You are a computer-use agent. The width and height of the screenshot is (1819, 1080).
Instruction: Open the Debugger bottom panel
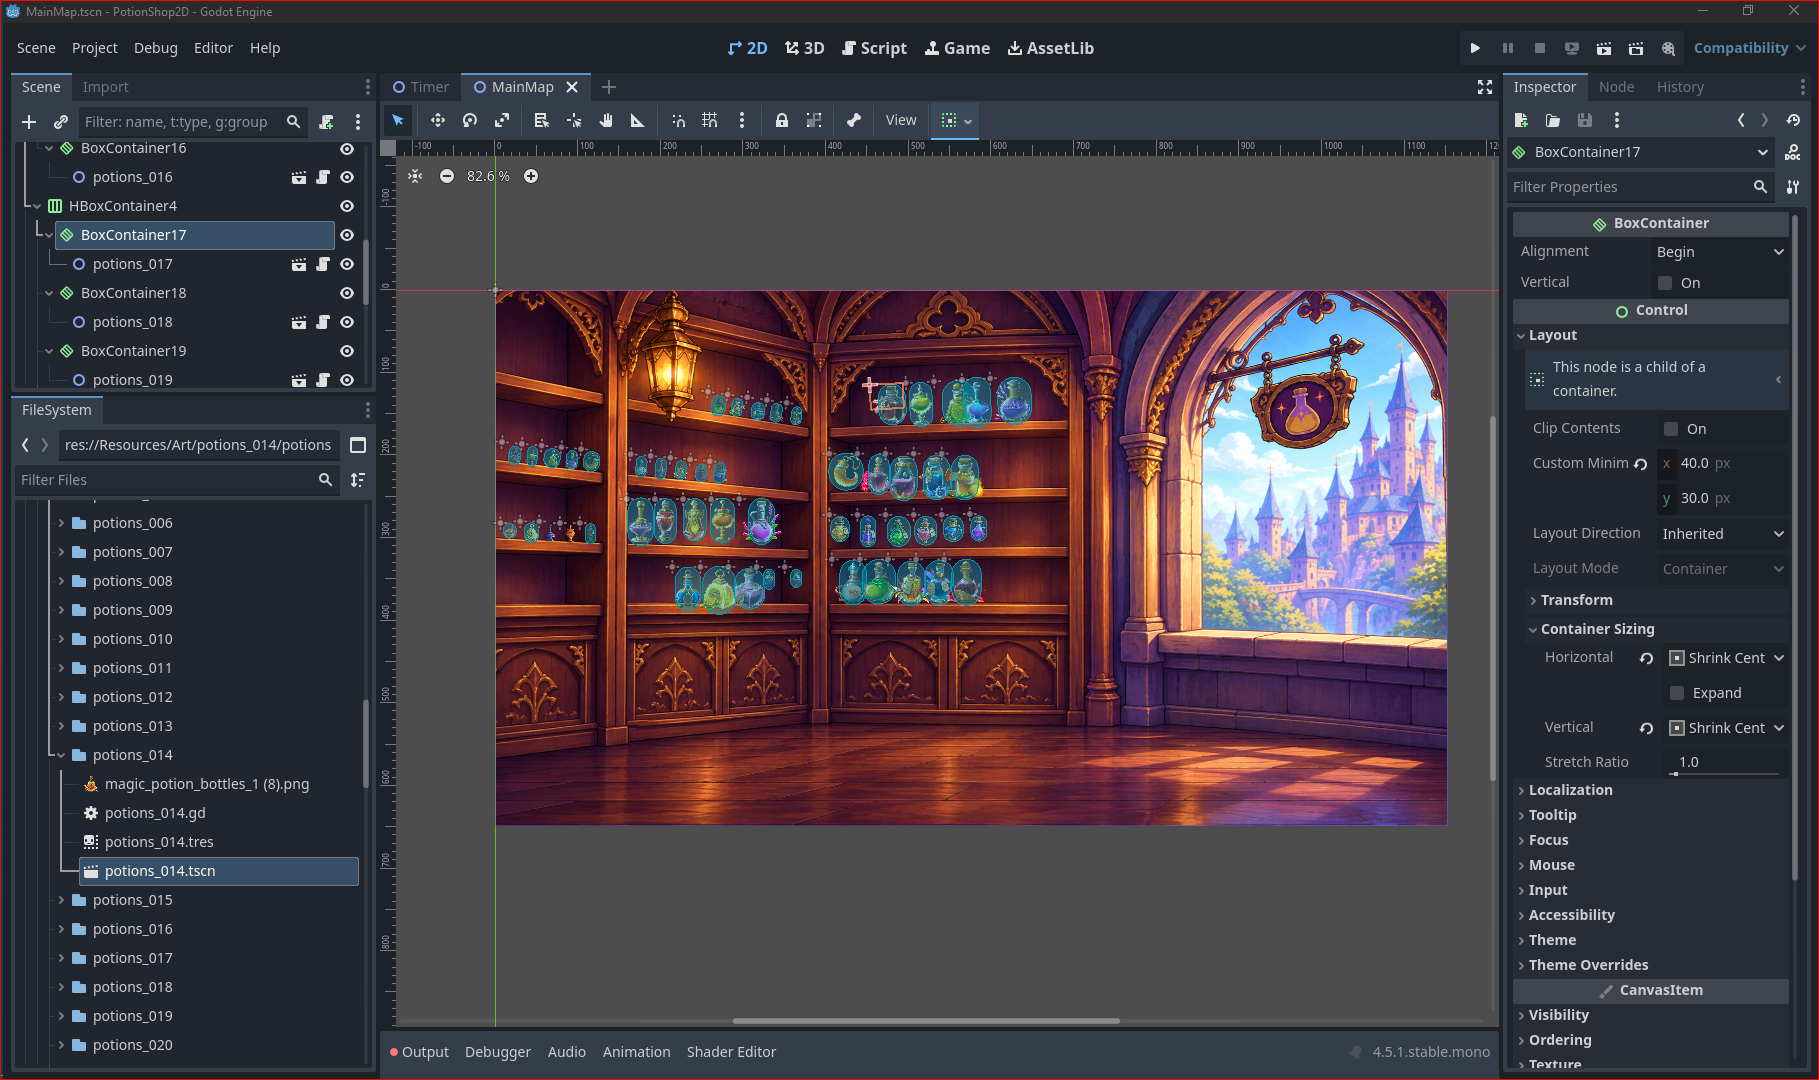pos(498,1052)
